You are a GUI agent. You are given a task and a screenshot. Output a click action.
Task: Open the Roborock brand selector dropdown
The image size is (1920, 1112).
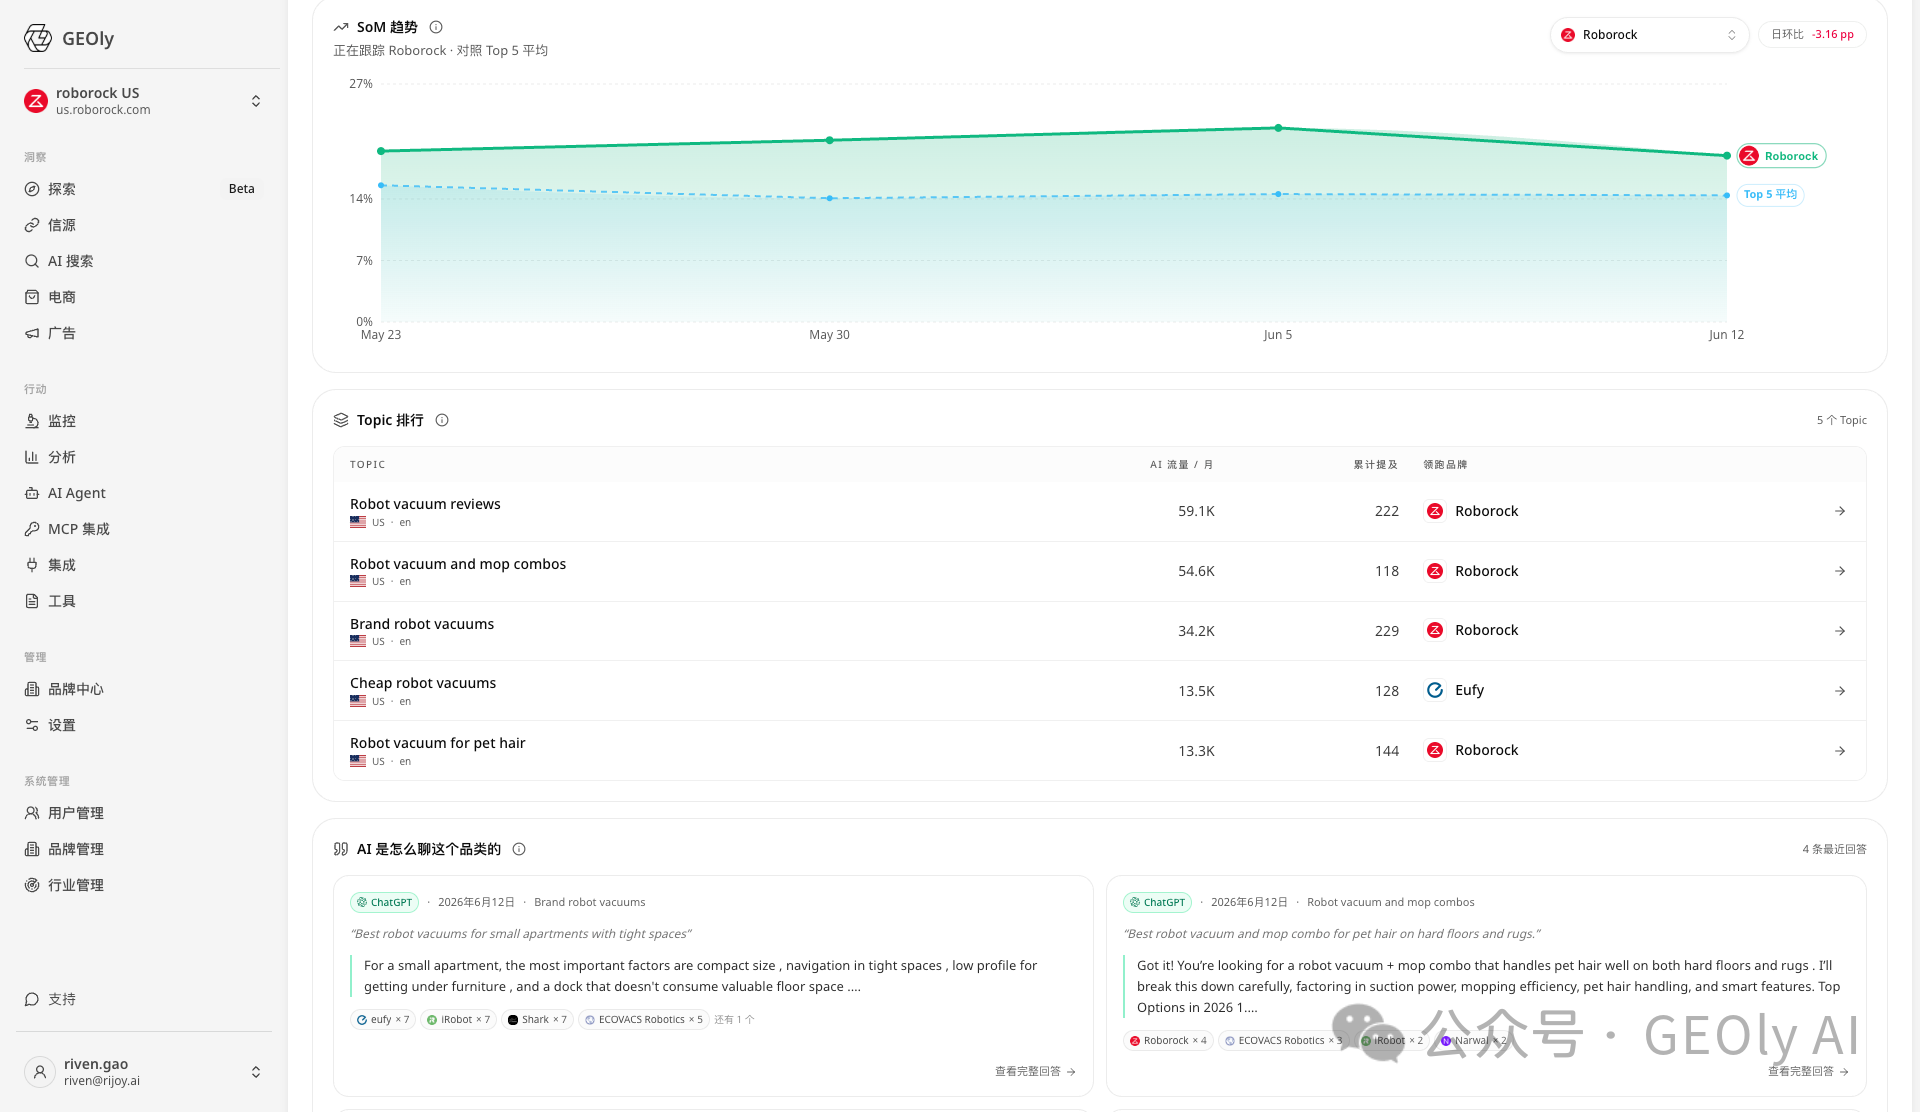click(x=1649, y=35)
